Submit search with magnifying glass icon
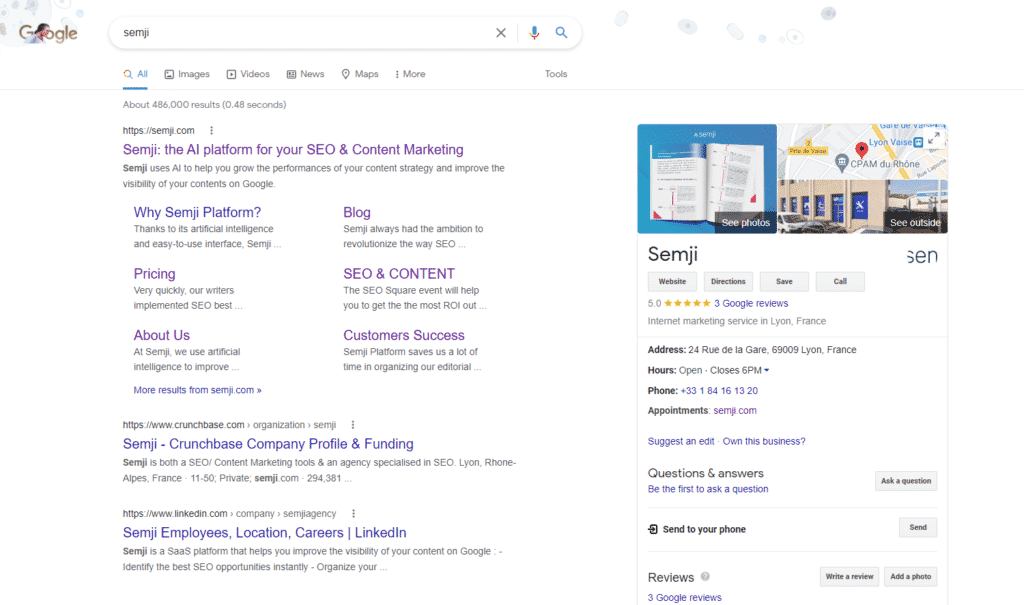 pyautogui.click(x=561, y=33)
